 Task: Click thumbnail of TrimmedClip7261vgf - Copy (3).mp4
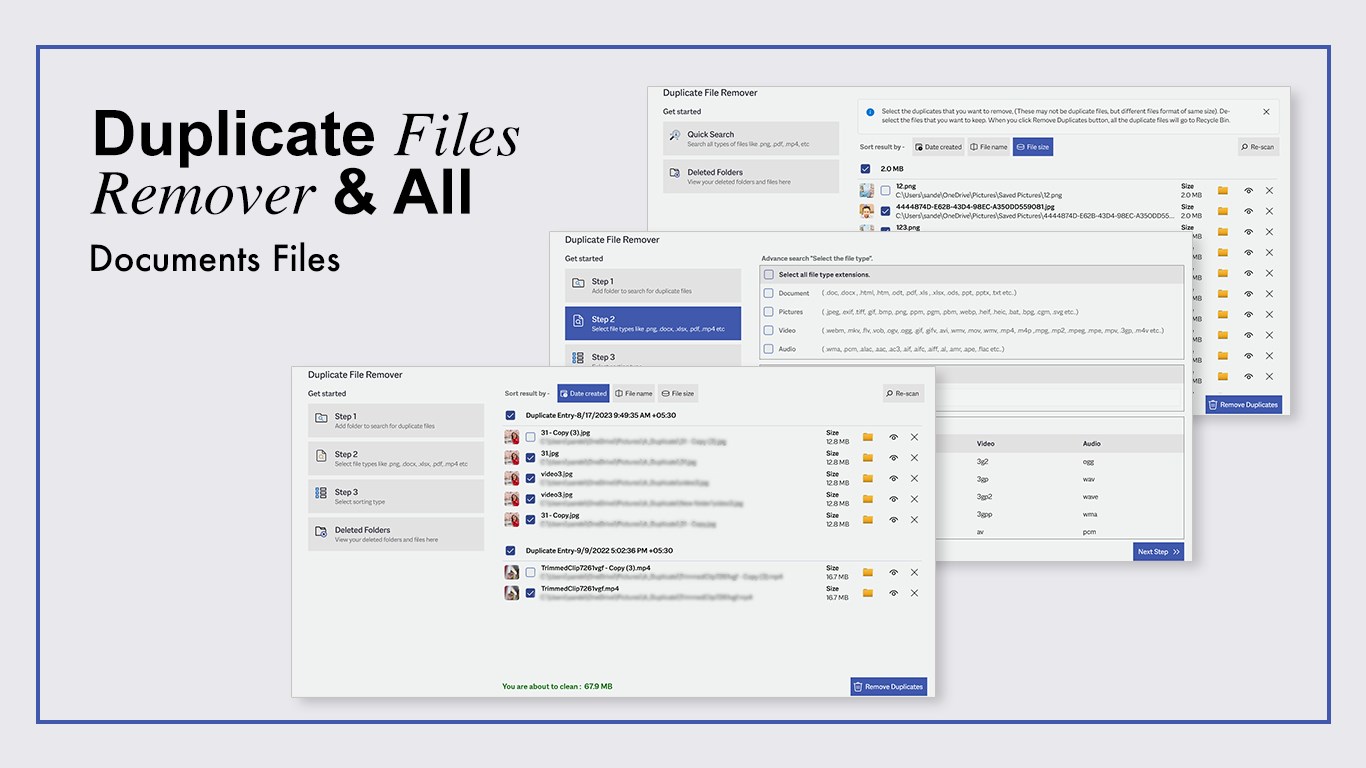pyautogui.click(x=512, y=572)
